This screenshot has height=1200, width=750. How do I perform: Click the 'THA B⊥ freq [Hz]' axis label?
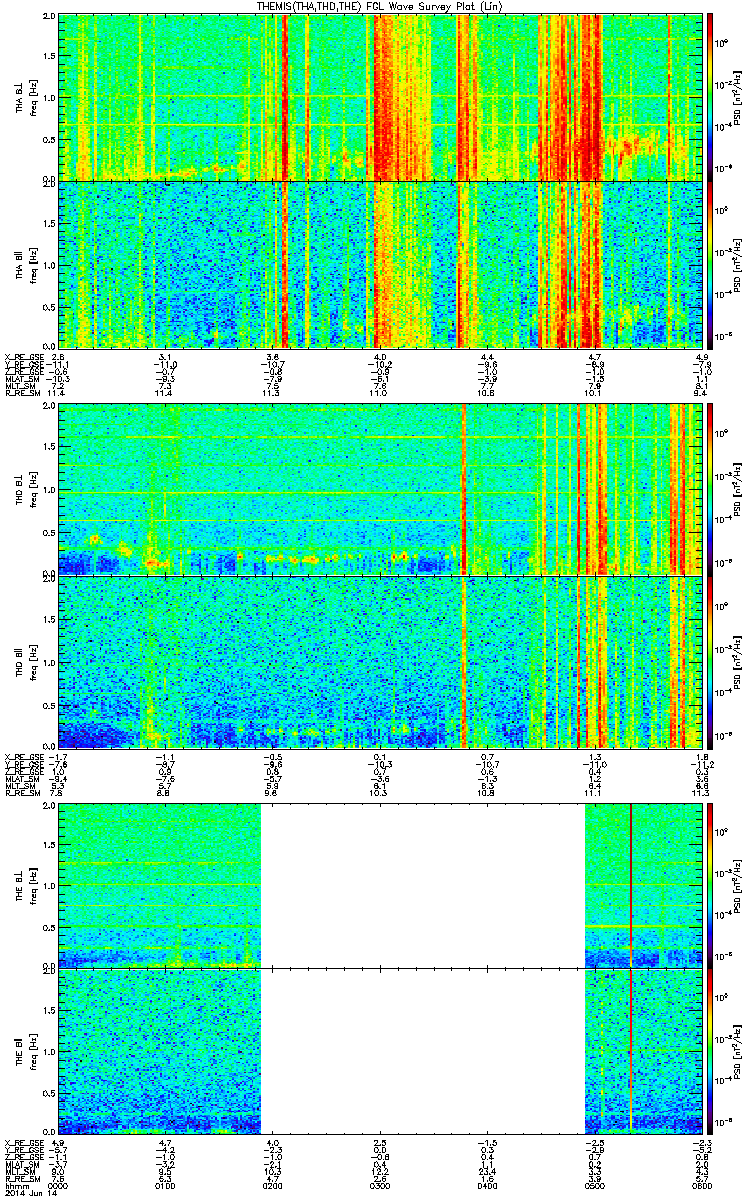coord(25,97)
